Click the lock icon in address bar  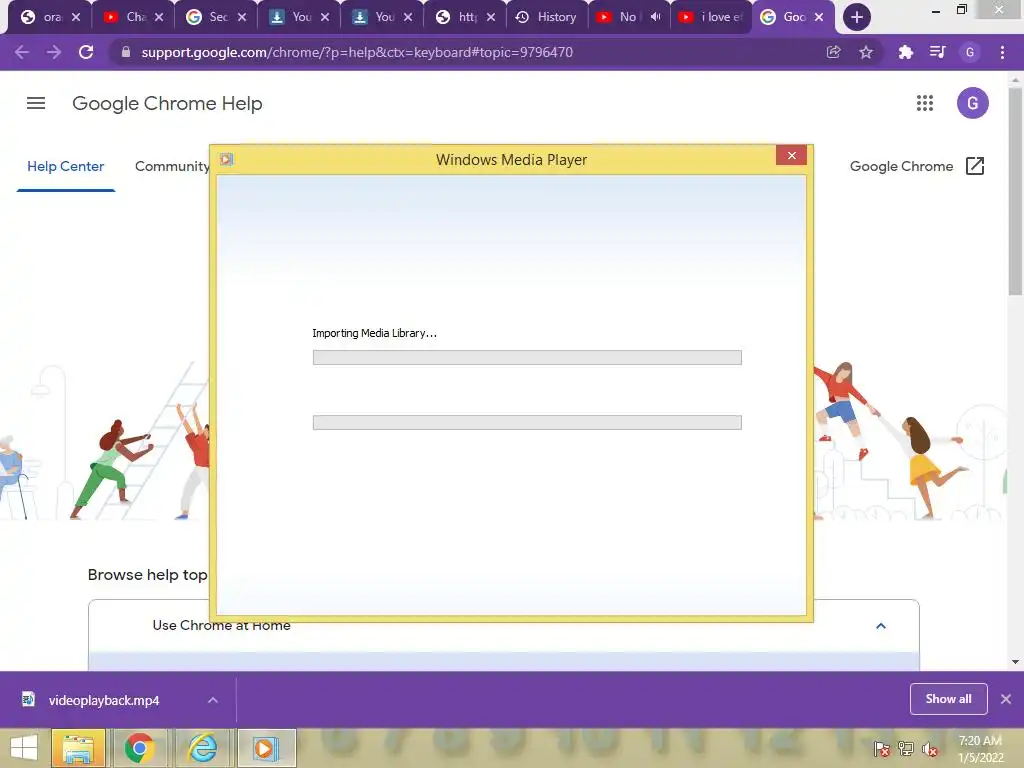pos(126,52)
